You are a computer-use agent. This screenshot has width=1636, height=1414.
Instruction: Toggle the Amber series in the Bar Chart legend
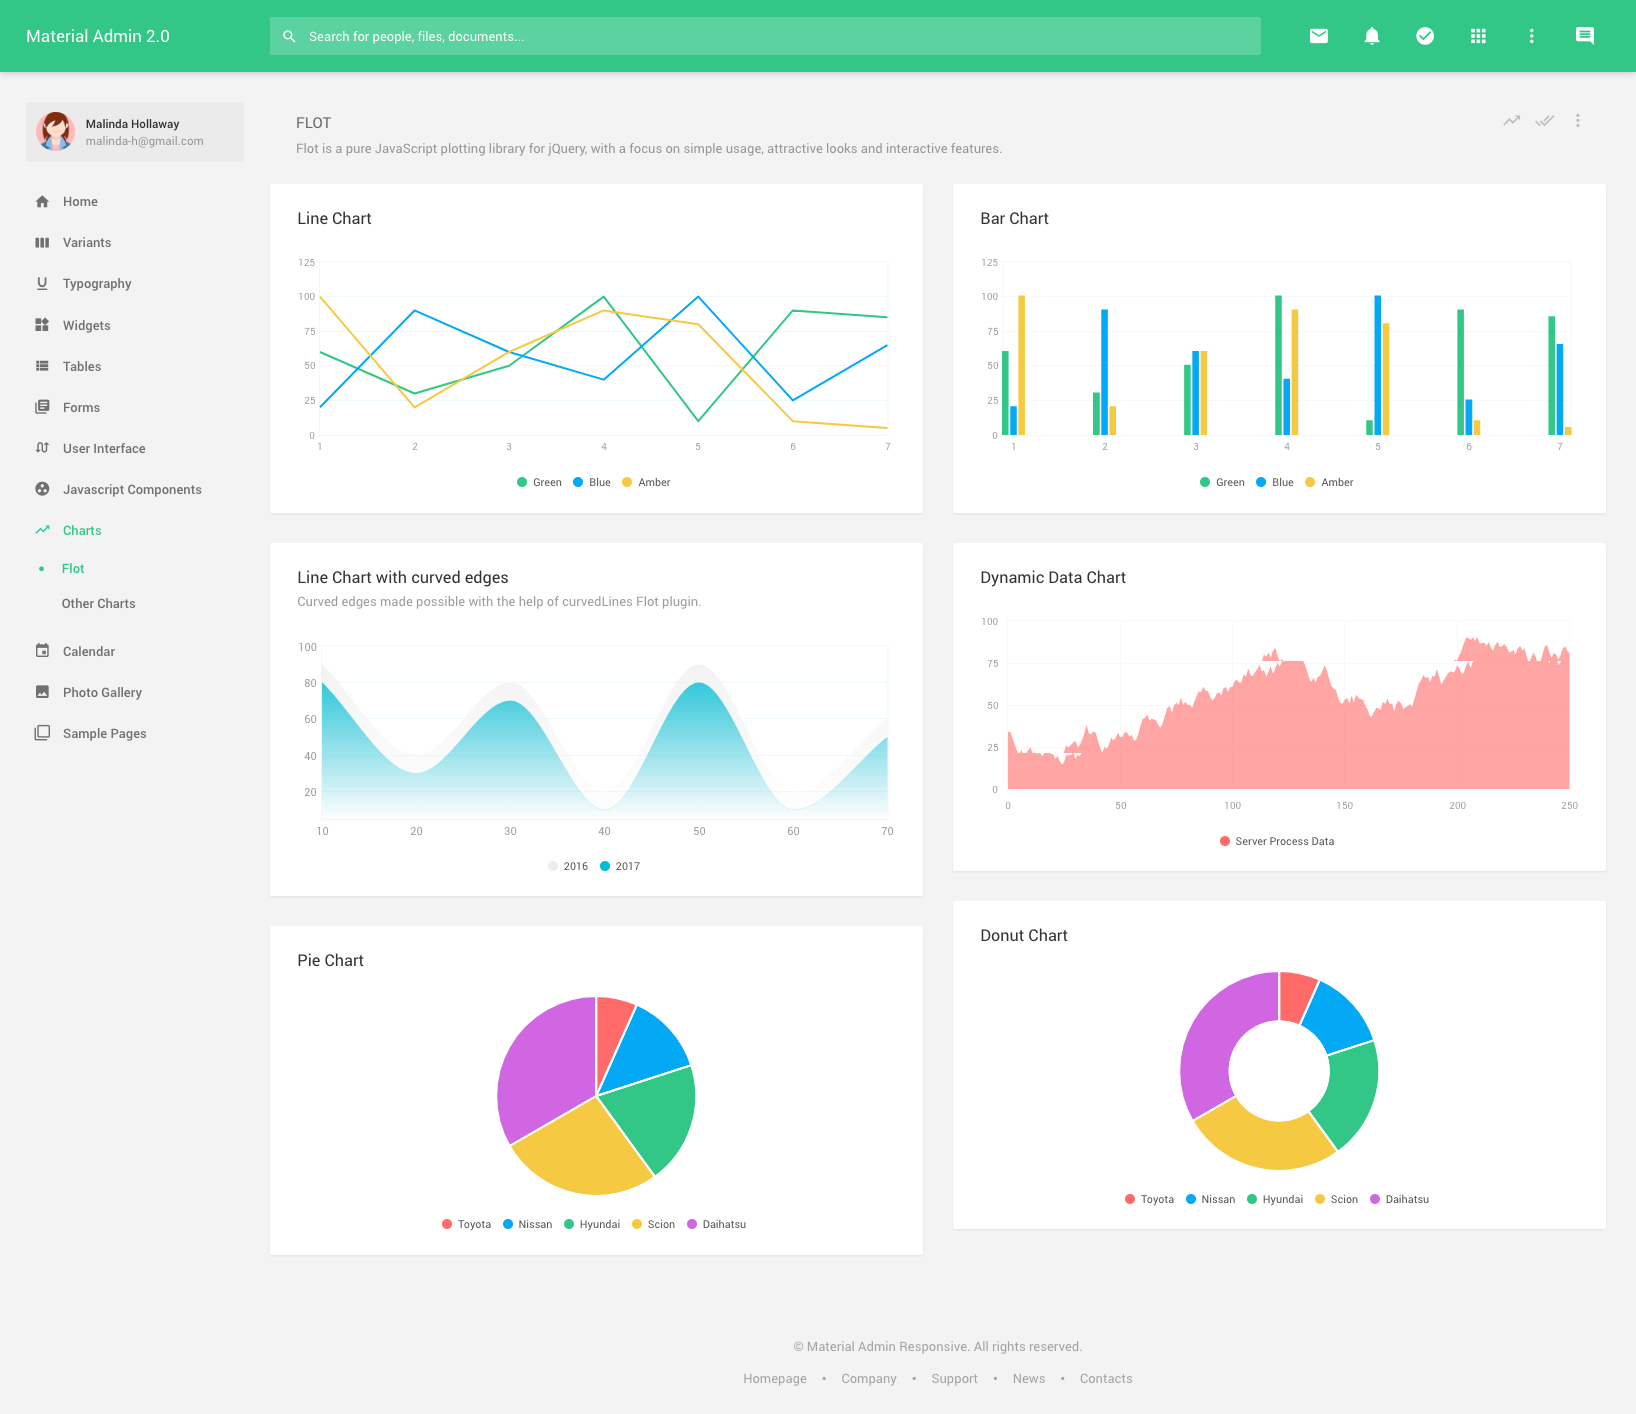click(x=1329, y=481)
